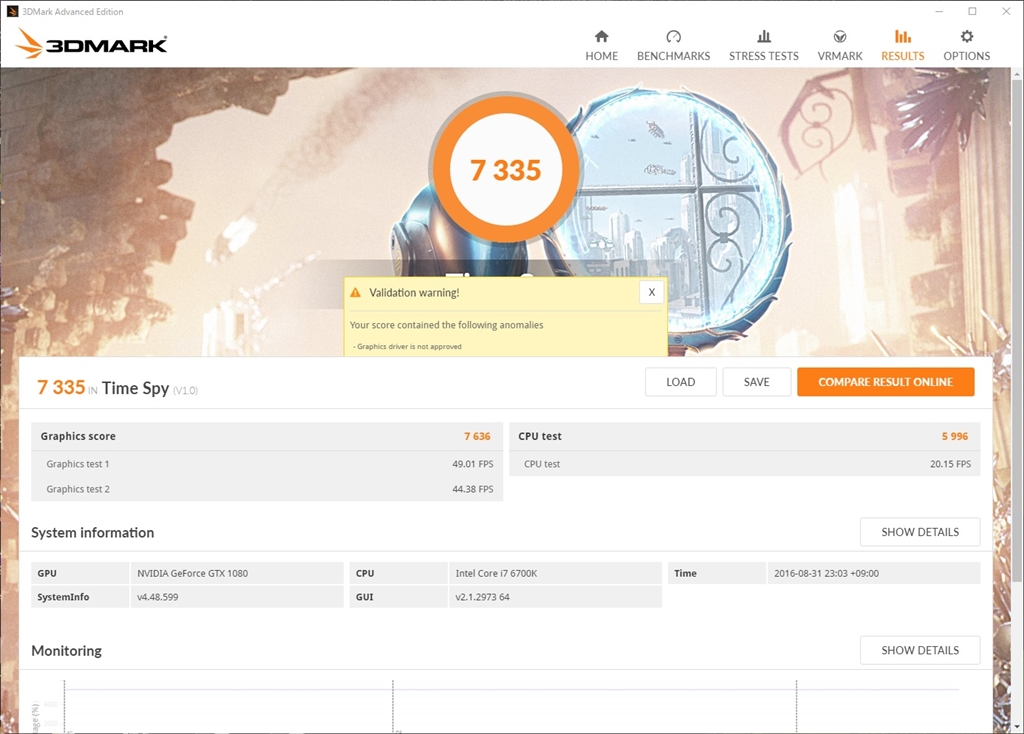The width and height of the screenshot is (1024, 734).
Task: Click the Results bars icon
Action: point(903,36)
